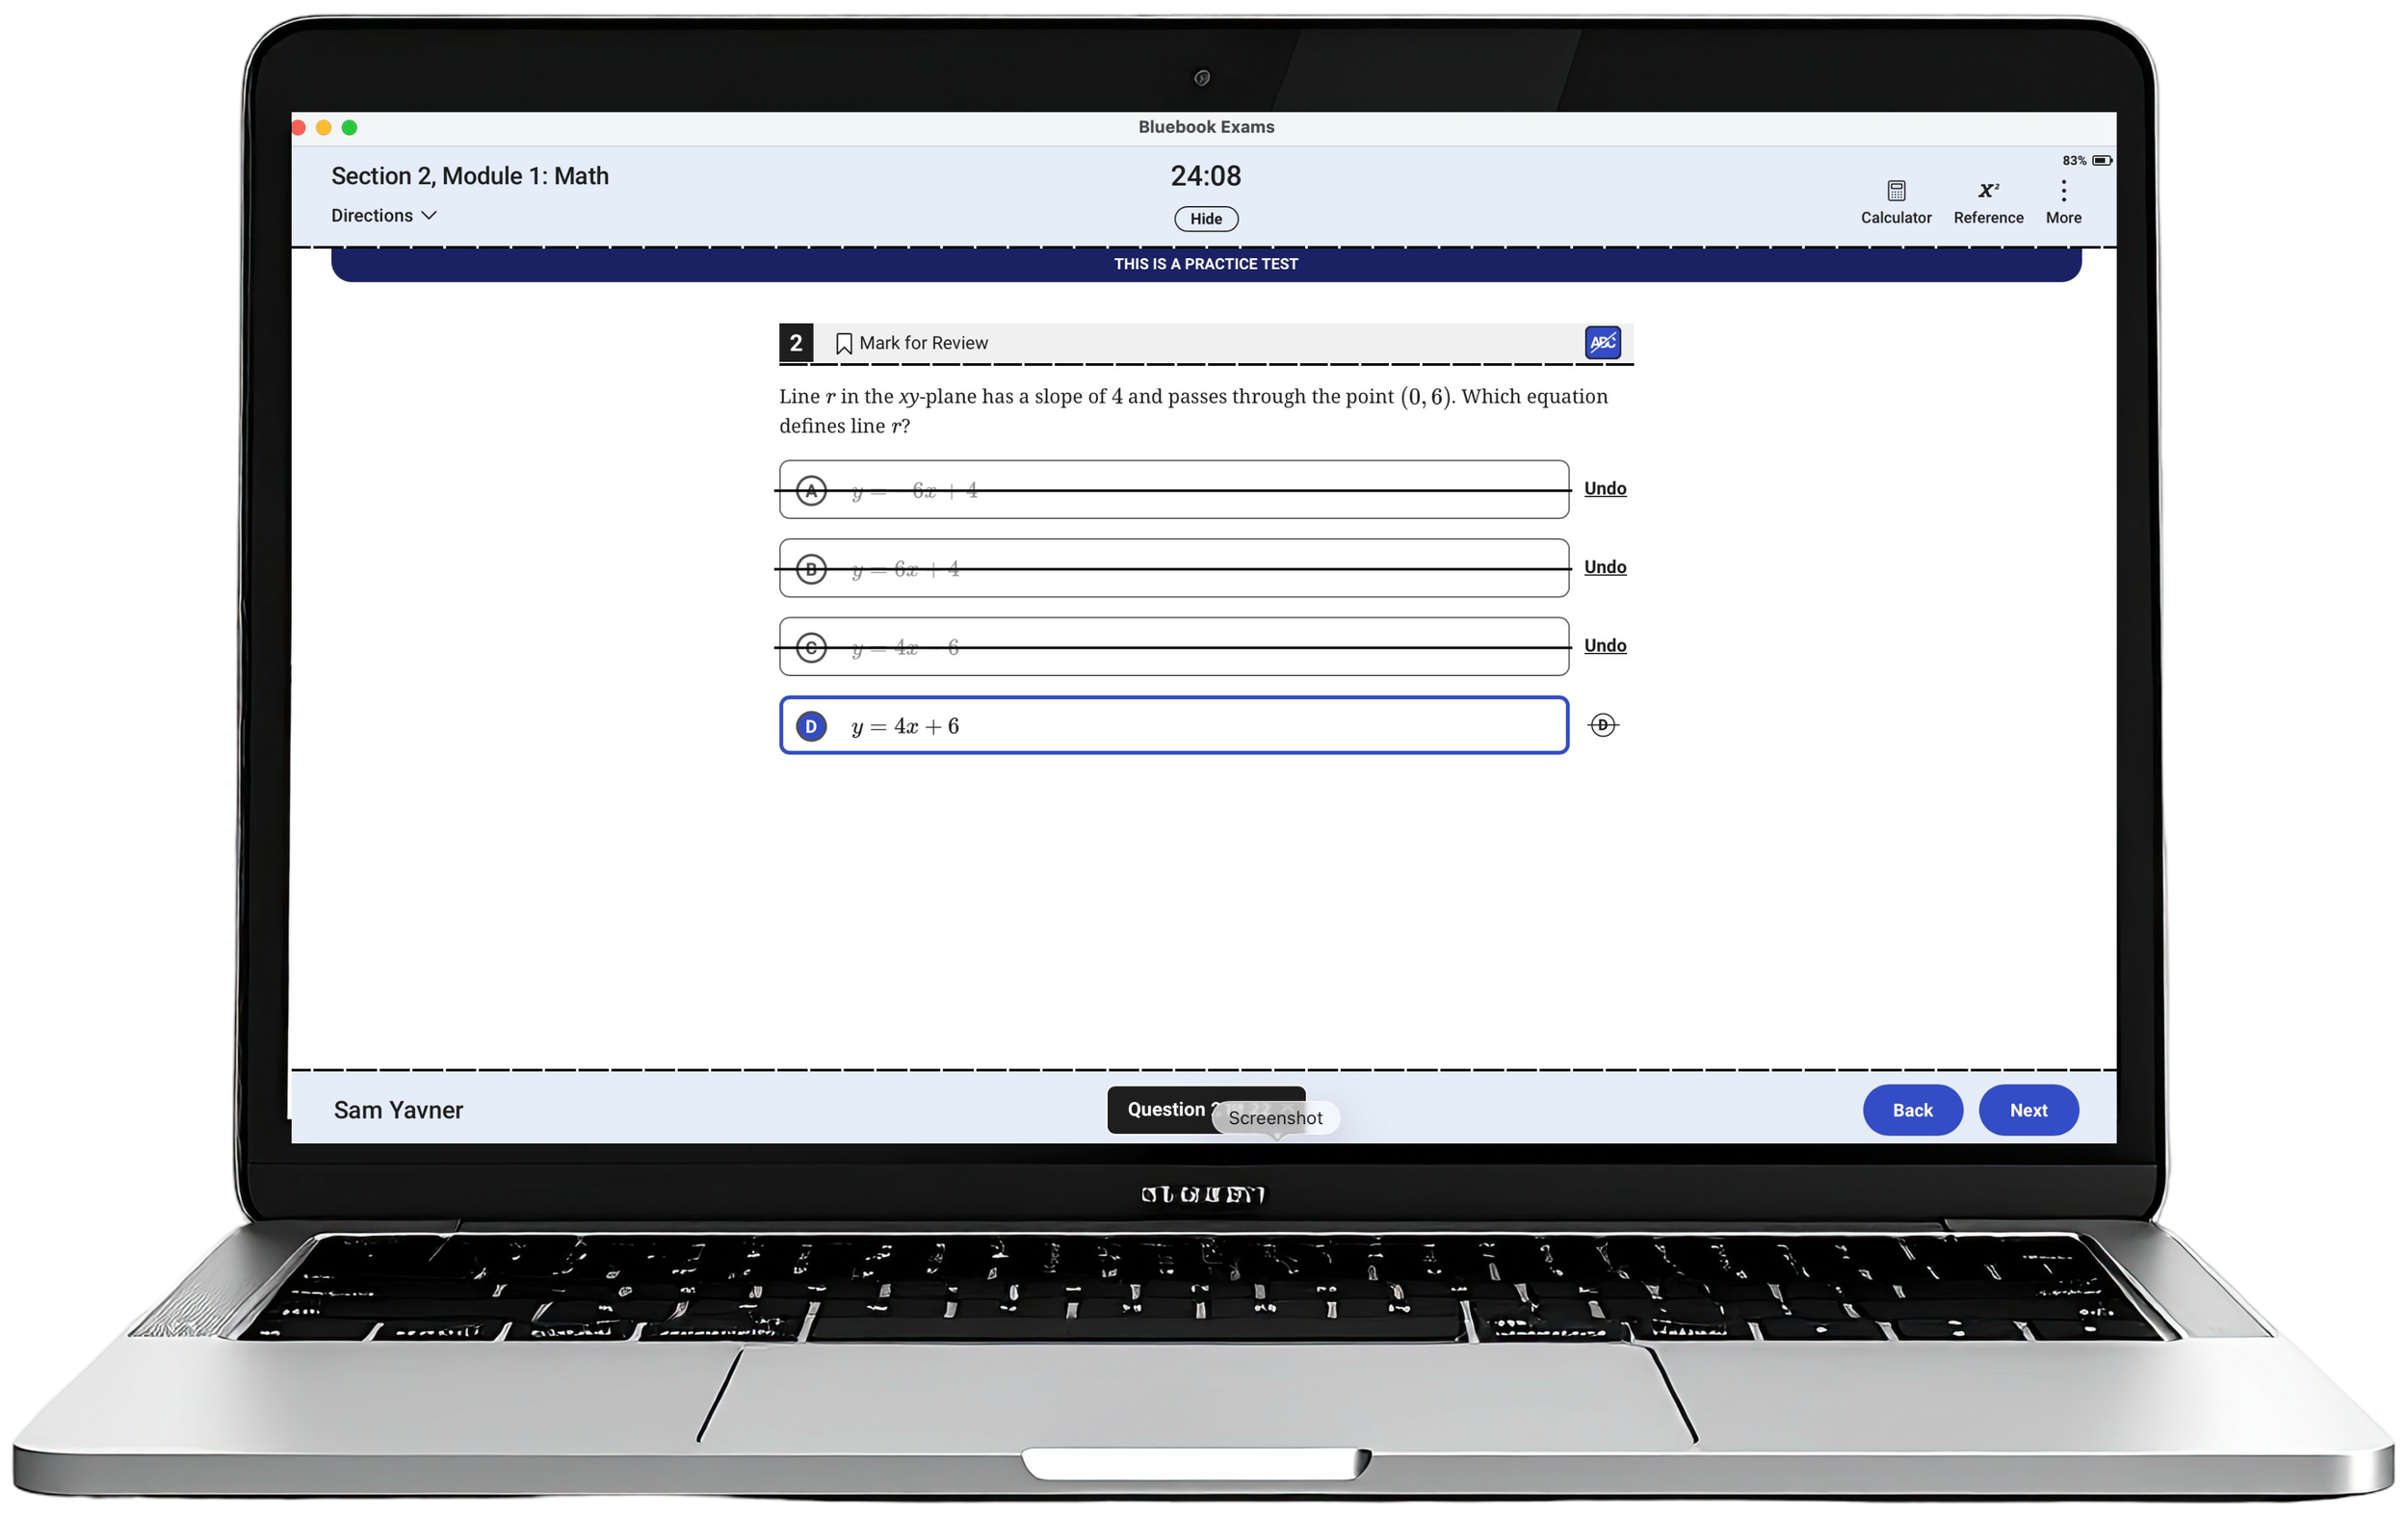Hide the countdown timer
Screen dimensions: 2408x1517
point(1205,218)
